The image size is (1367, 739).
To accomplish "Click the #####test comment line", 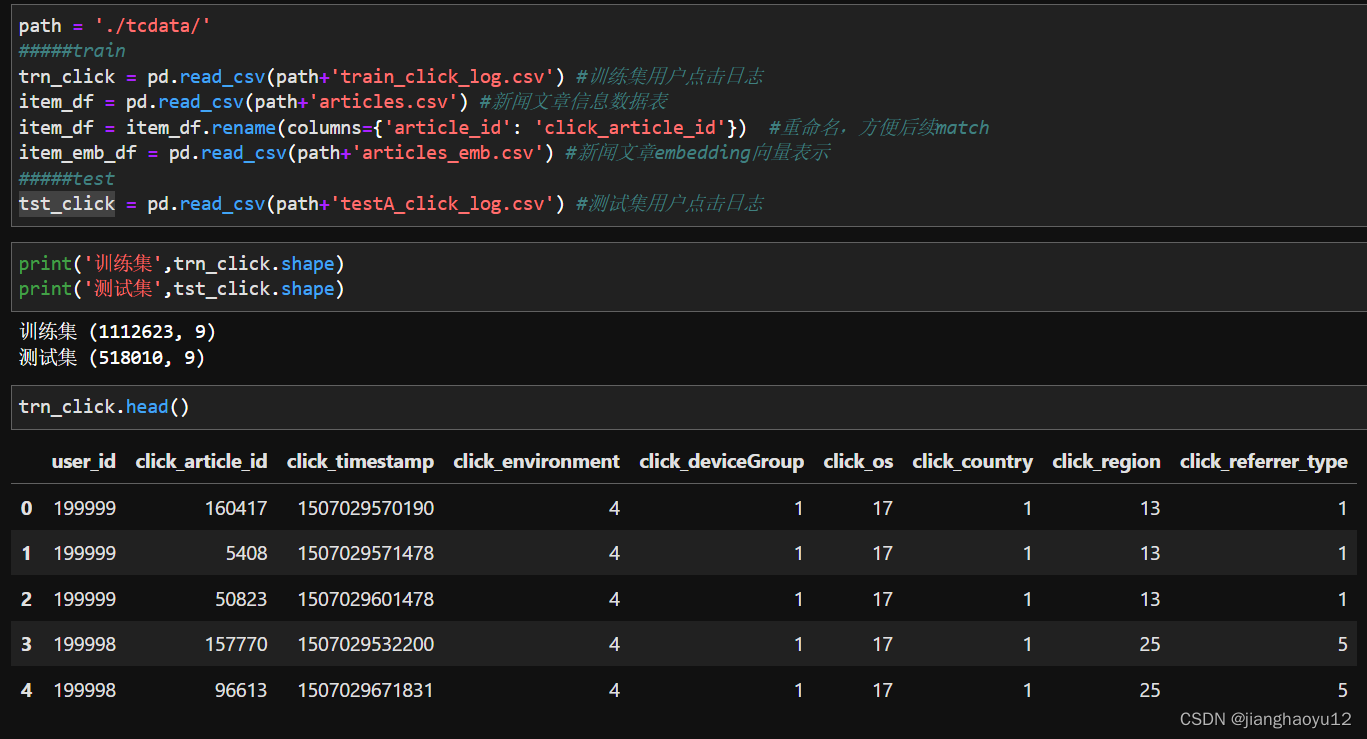I will (x=67, y=178).
